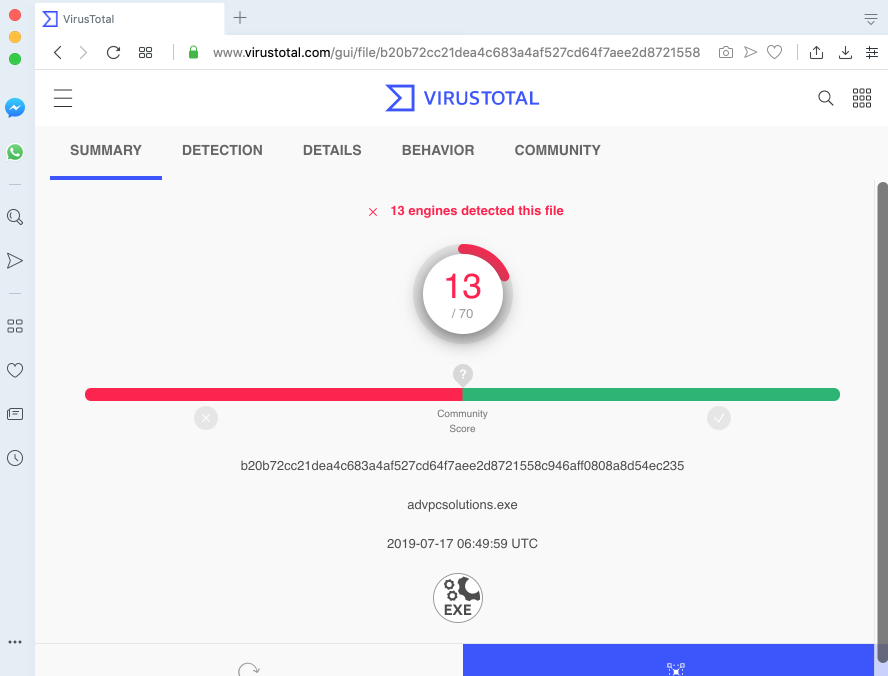Screen dimensions: 888x676
Task: Click the 13/70 detection gauge
Action: (x=463, y=294)
